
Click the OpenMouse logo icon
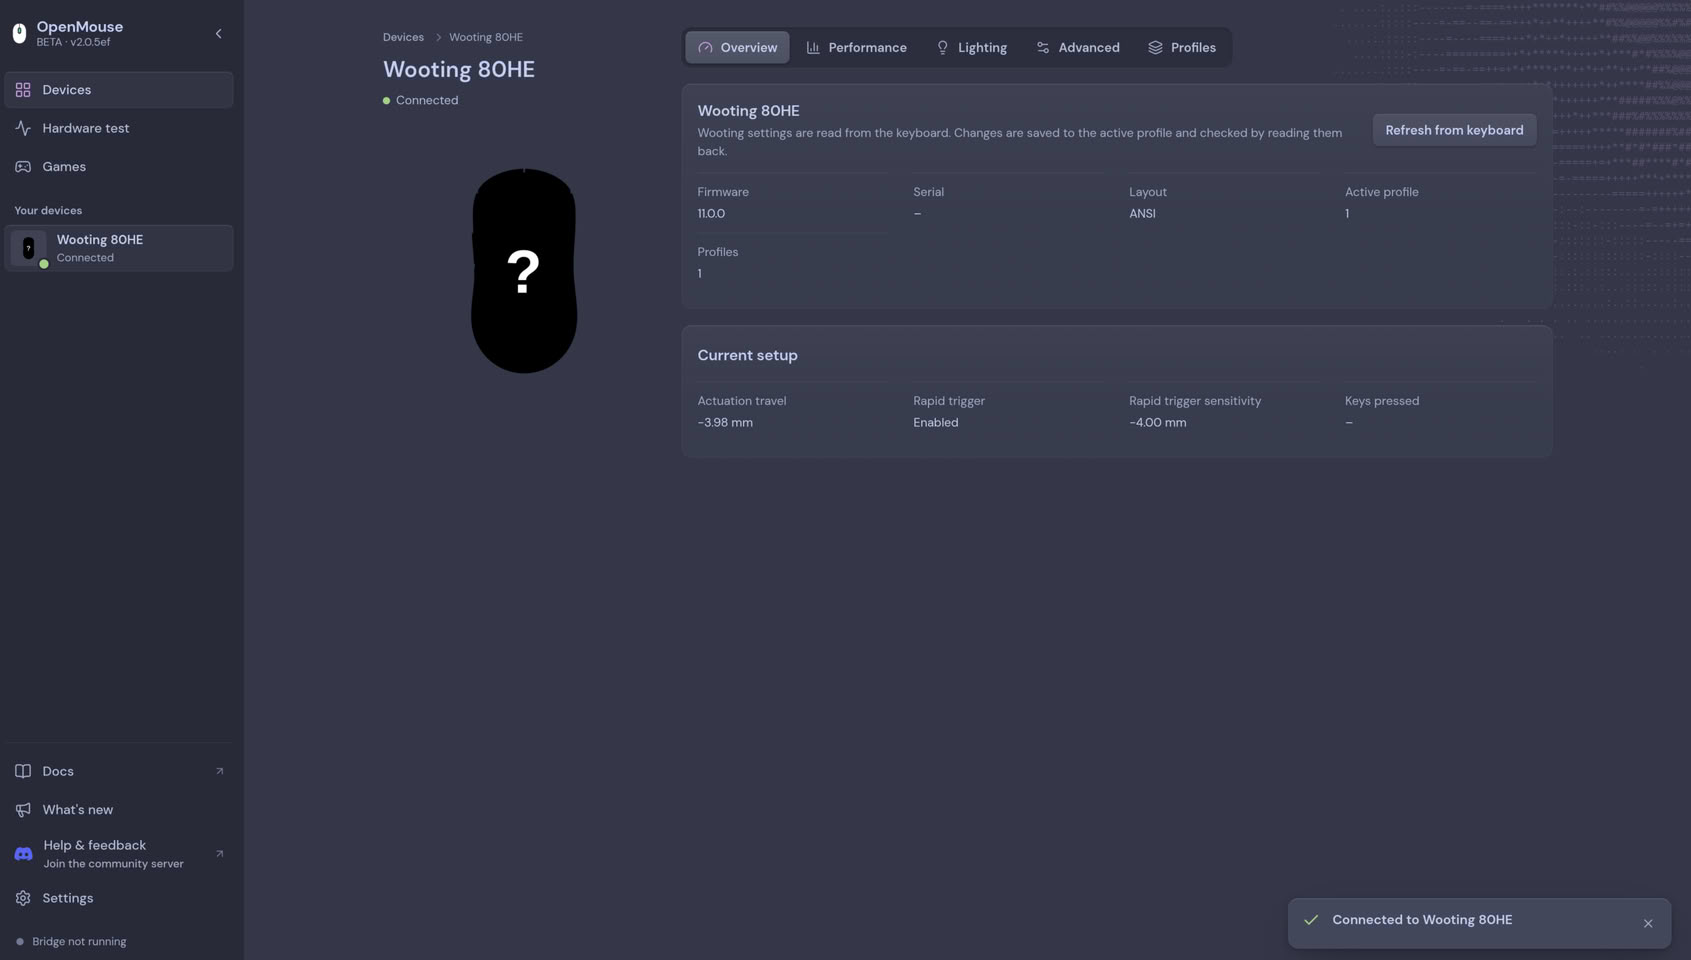coord(19,34)
